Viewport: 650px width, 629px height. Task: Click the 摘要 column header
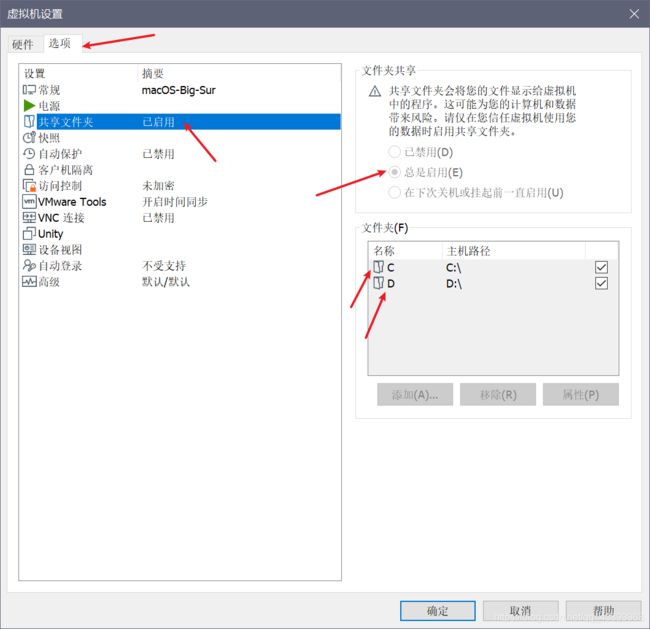tap(239, 73)
